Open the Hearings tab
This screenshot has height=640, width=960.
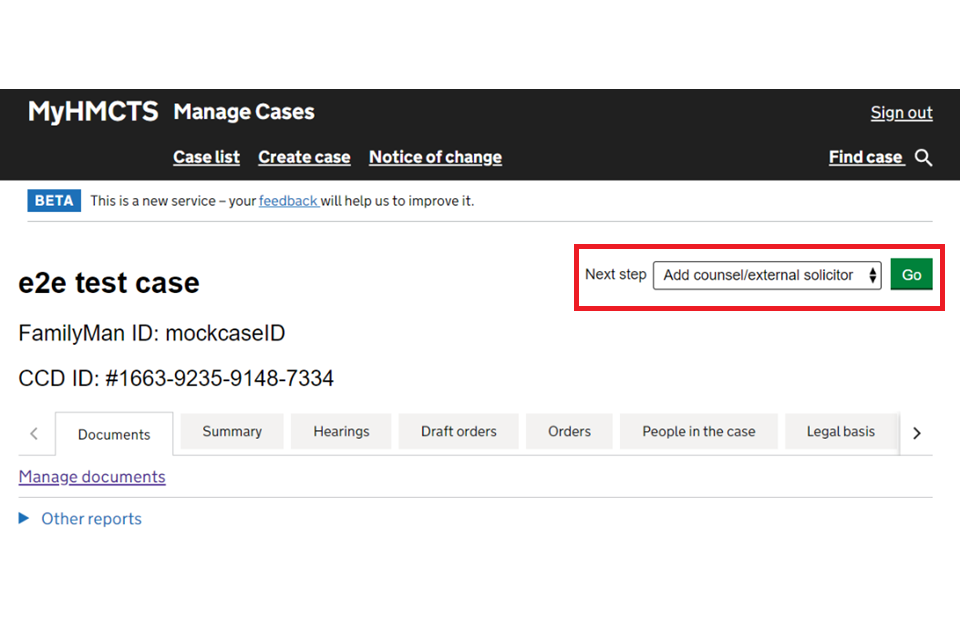(x=341, y=432)
